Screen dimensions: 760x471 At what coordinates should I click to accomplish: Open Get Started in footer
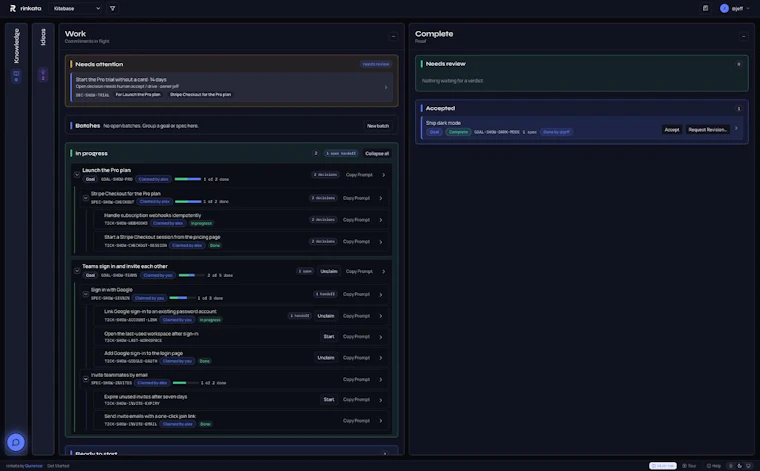pos(58,466)
